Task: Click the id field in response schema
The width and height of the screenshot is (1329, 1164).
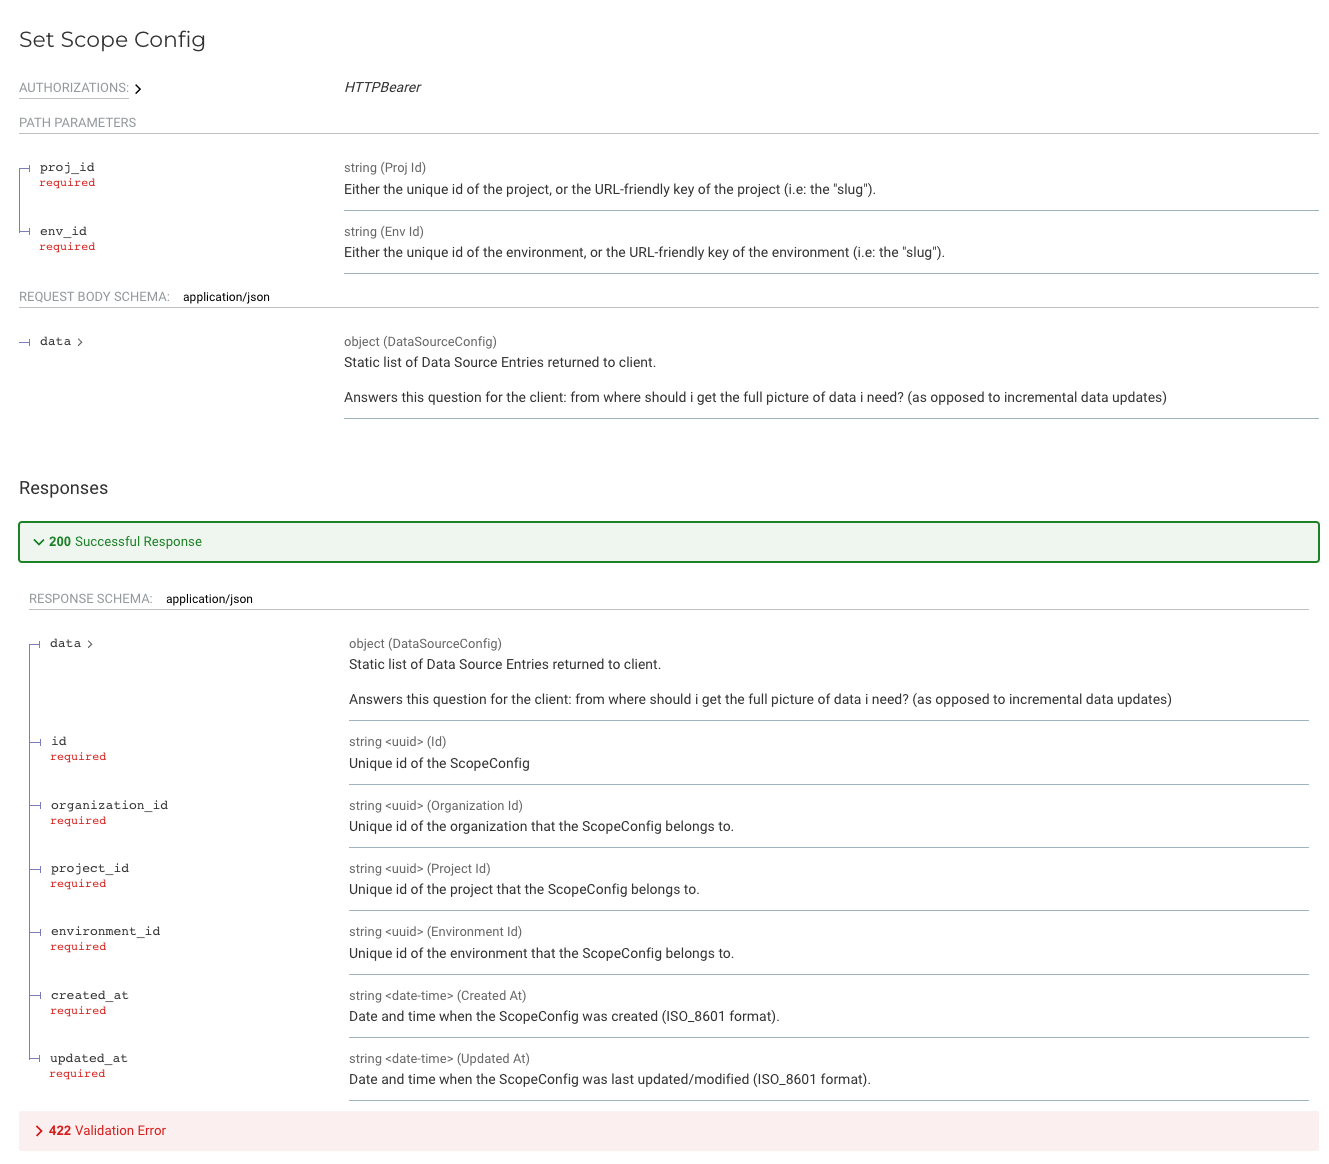Action: click(x=59, y=742)
